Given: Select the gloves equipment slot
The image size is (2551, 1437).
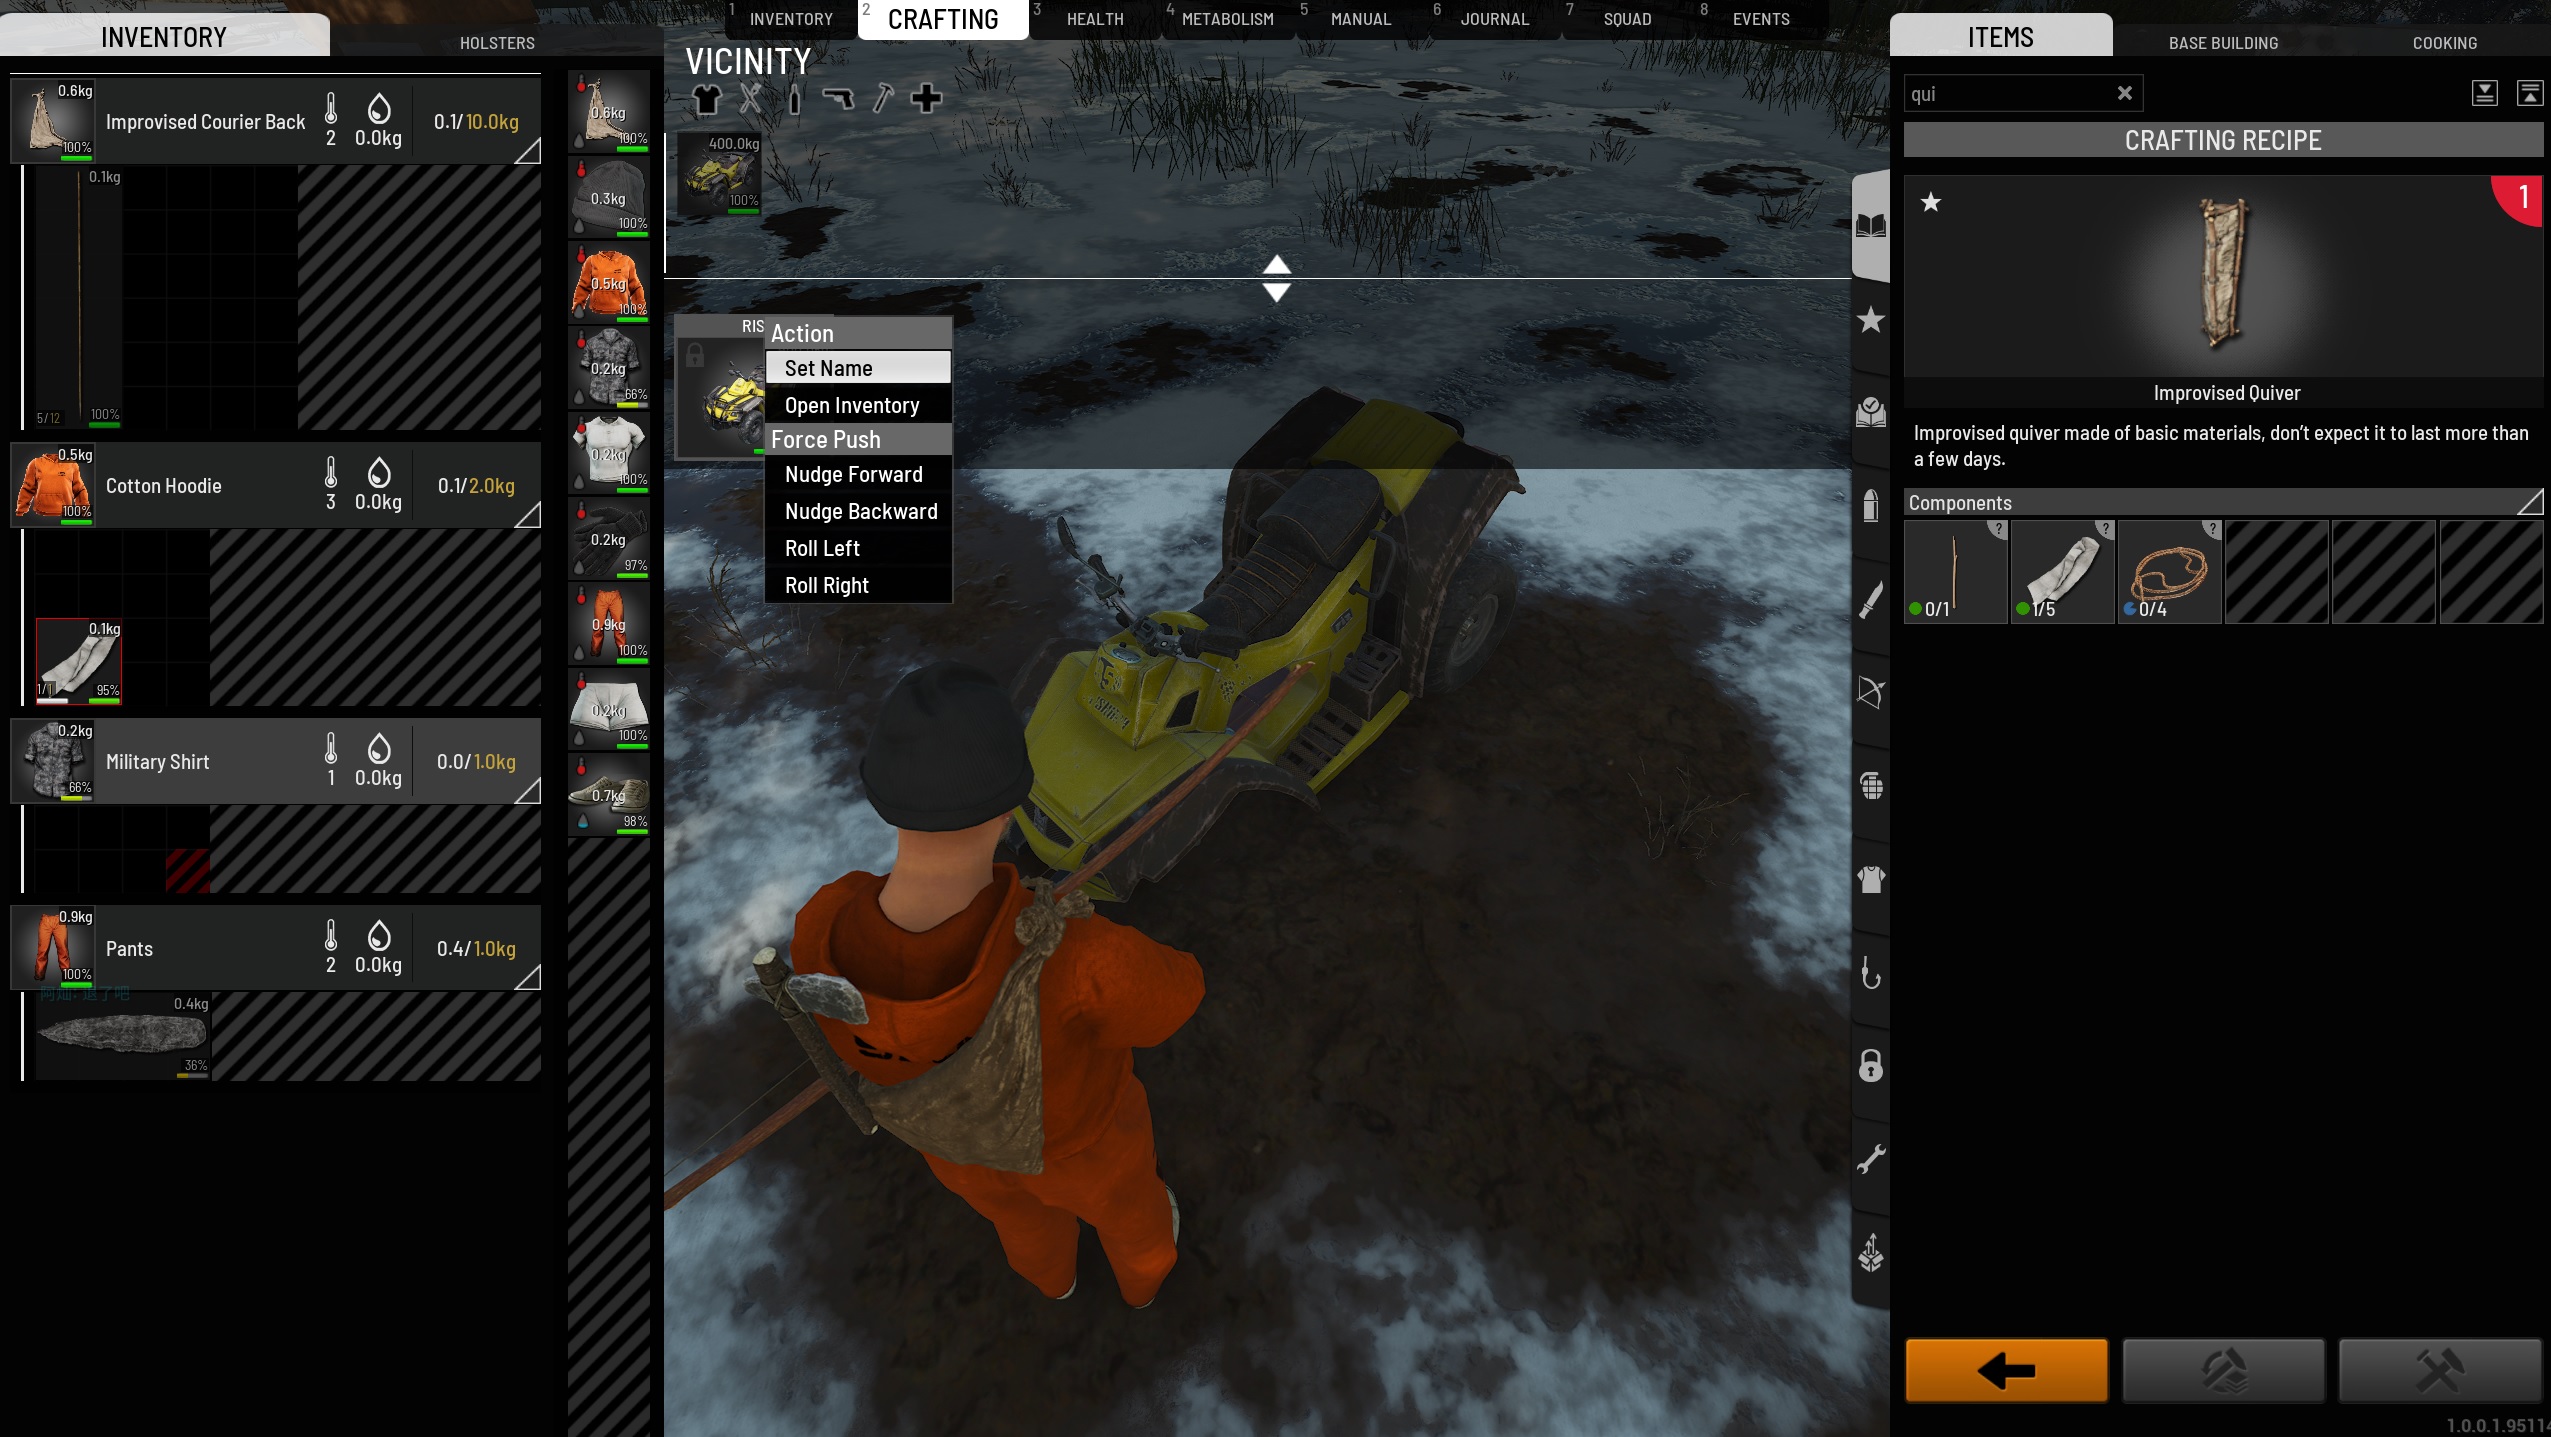Looking at the screenshot, I should click(x=609, y=538).
